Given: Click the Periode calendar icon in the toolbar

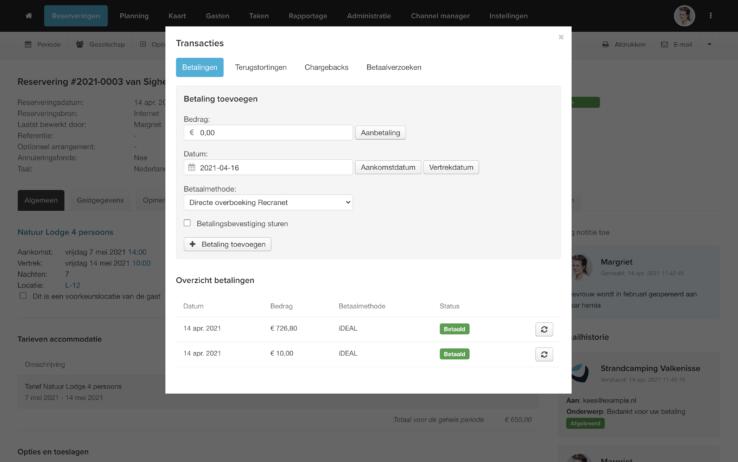Looking at the screenshot, I should (x=28, y=44).
